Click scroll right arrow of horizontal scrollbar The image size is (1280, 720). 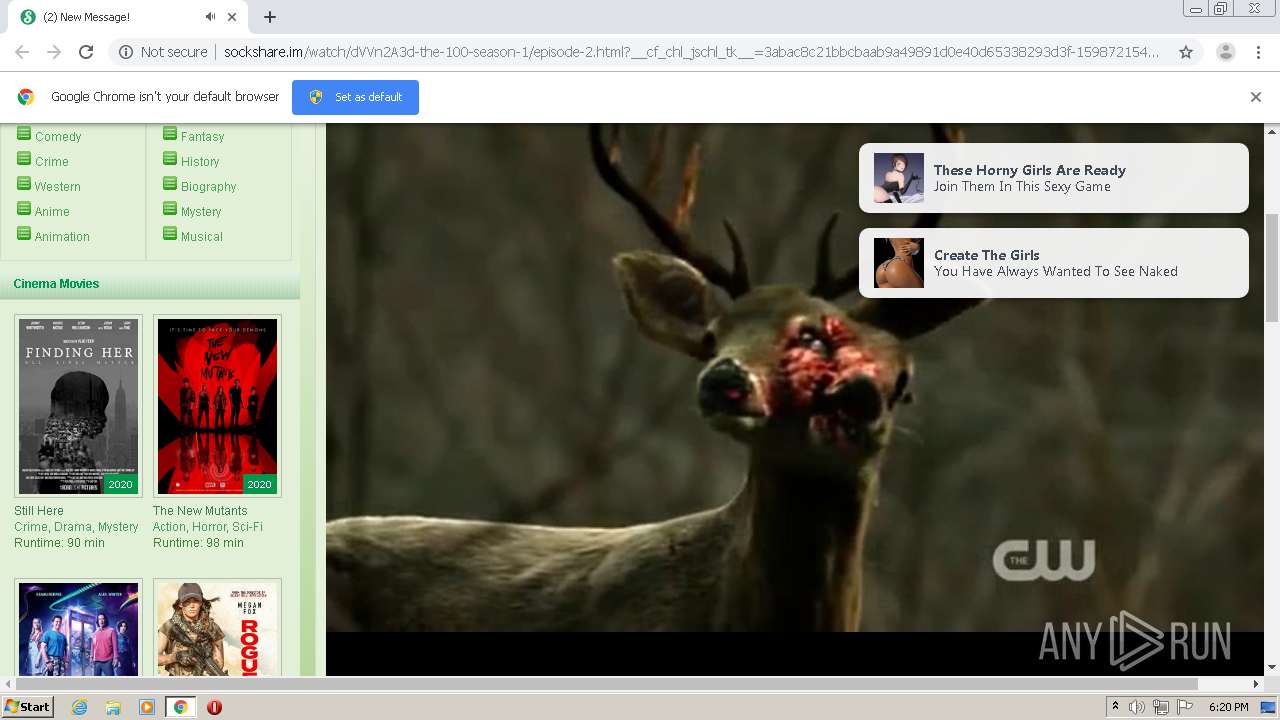click(1257, 684)
